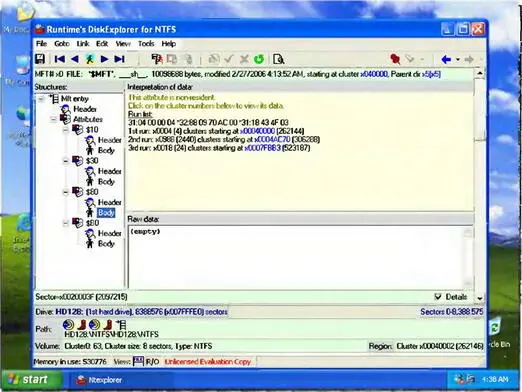Open the Edit menu
The height and width of the screenshot is (392, 522).
102,44
